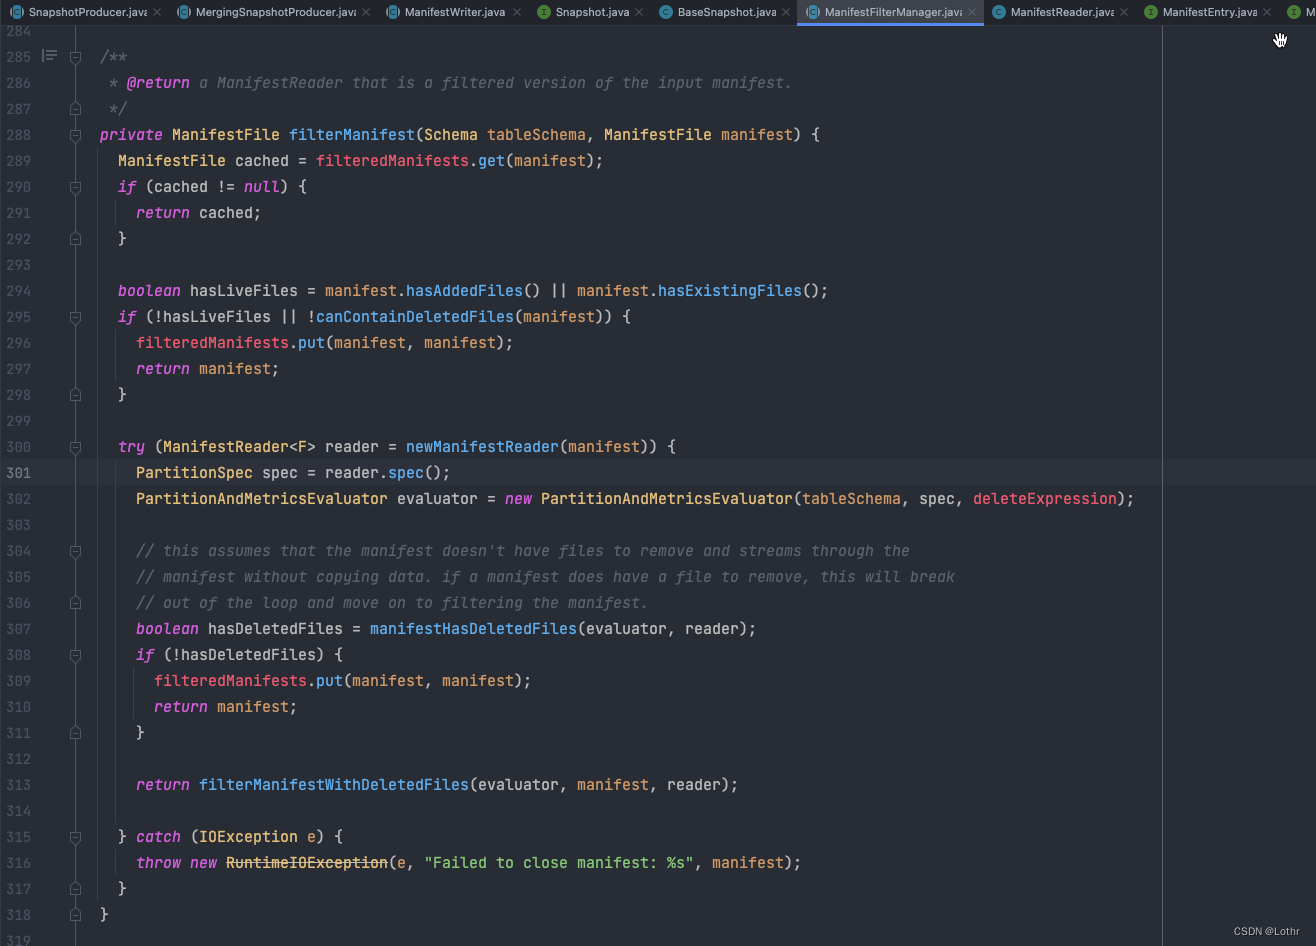Collapse block using end marker at line 311
1316x946 pixels.
coord(75,732)
